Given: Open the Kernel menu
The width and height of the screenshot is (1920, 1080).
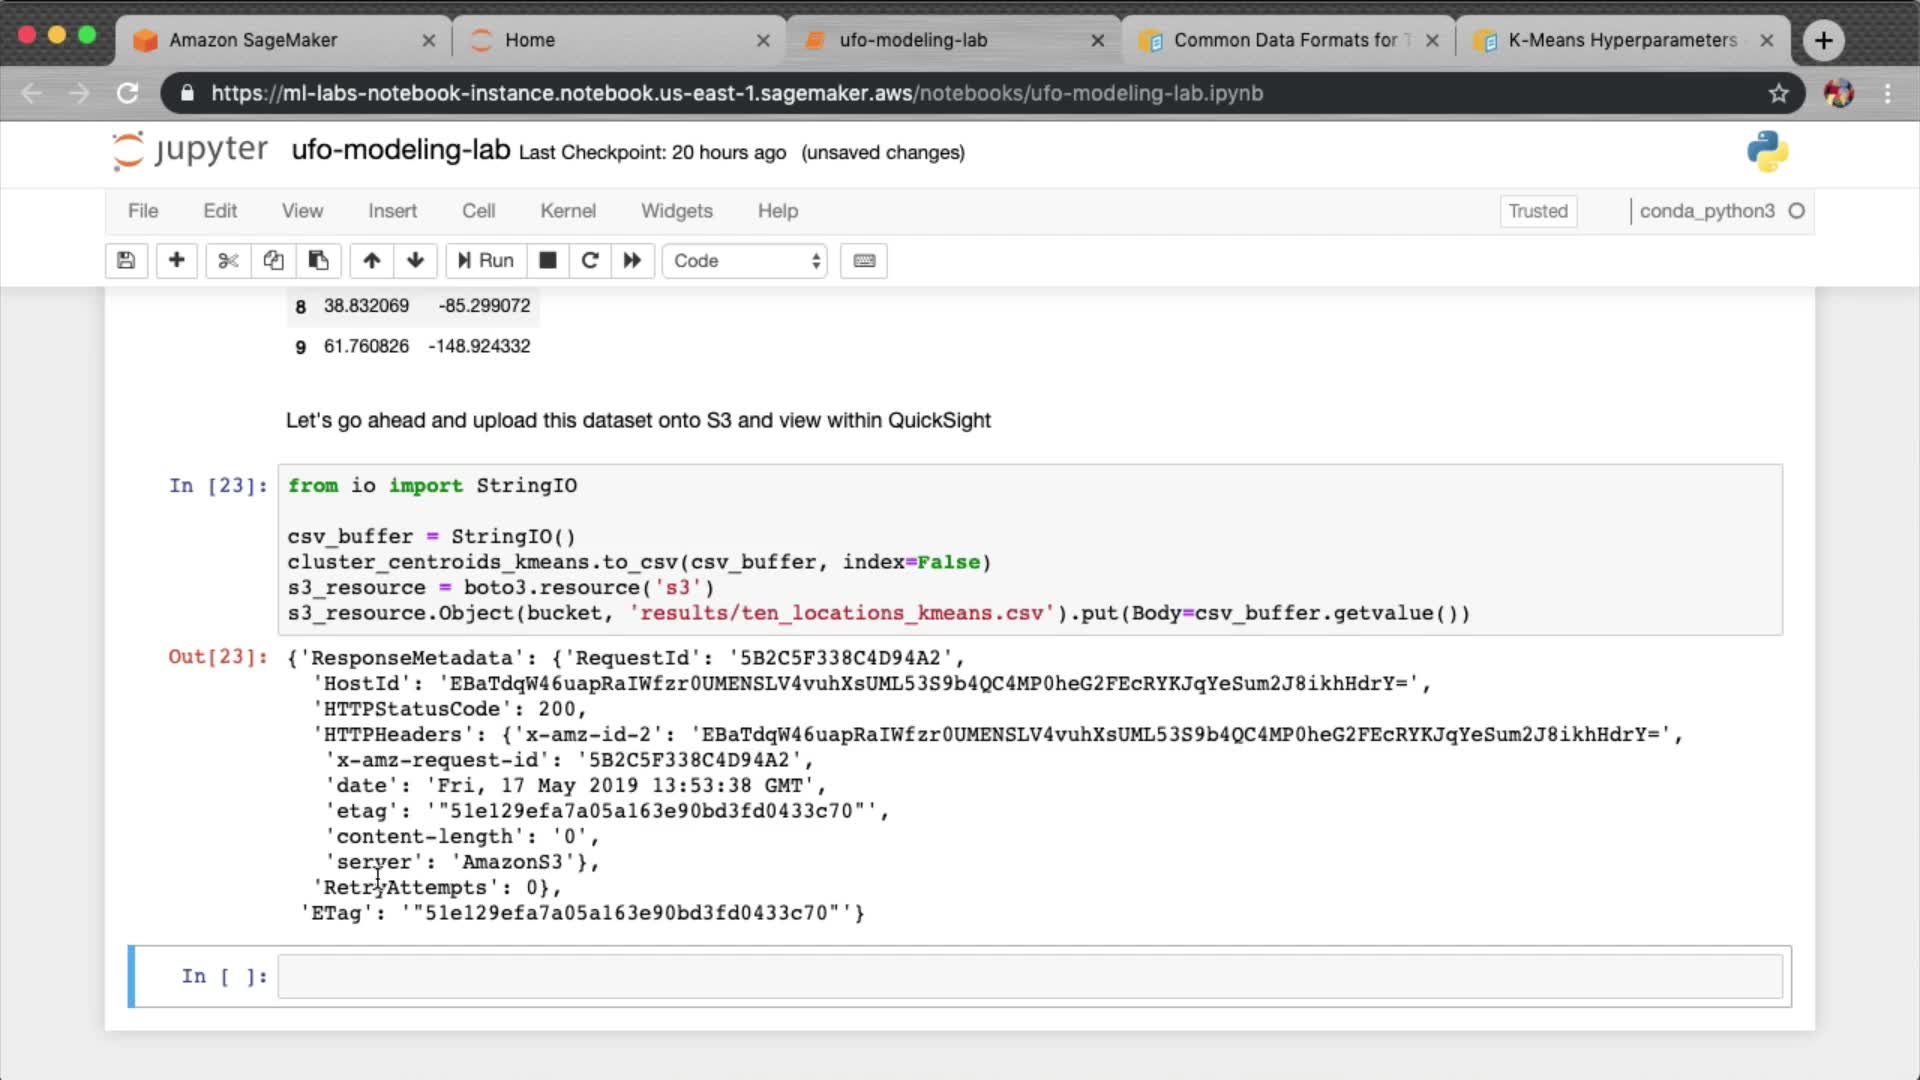Looking at the screenshot, I should 568,211.
